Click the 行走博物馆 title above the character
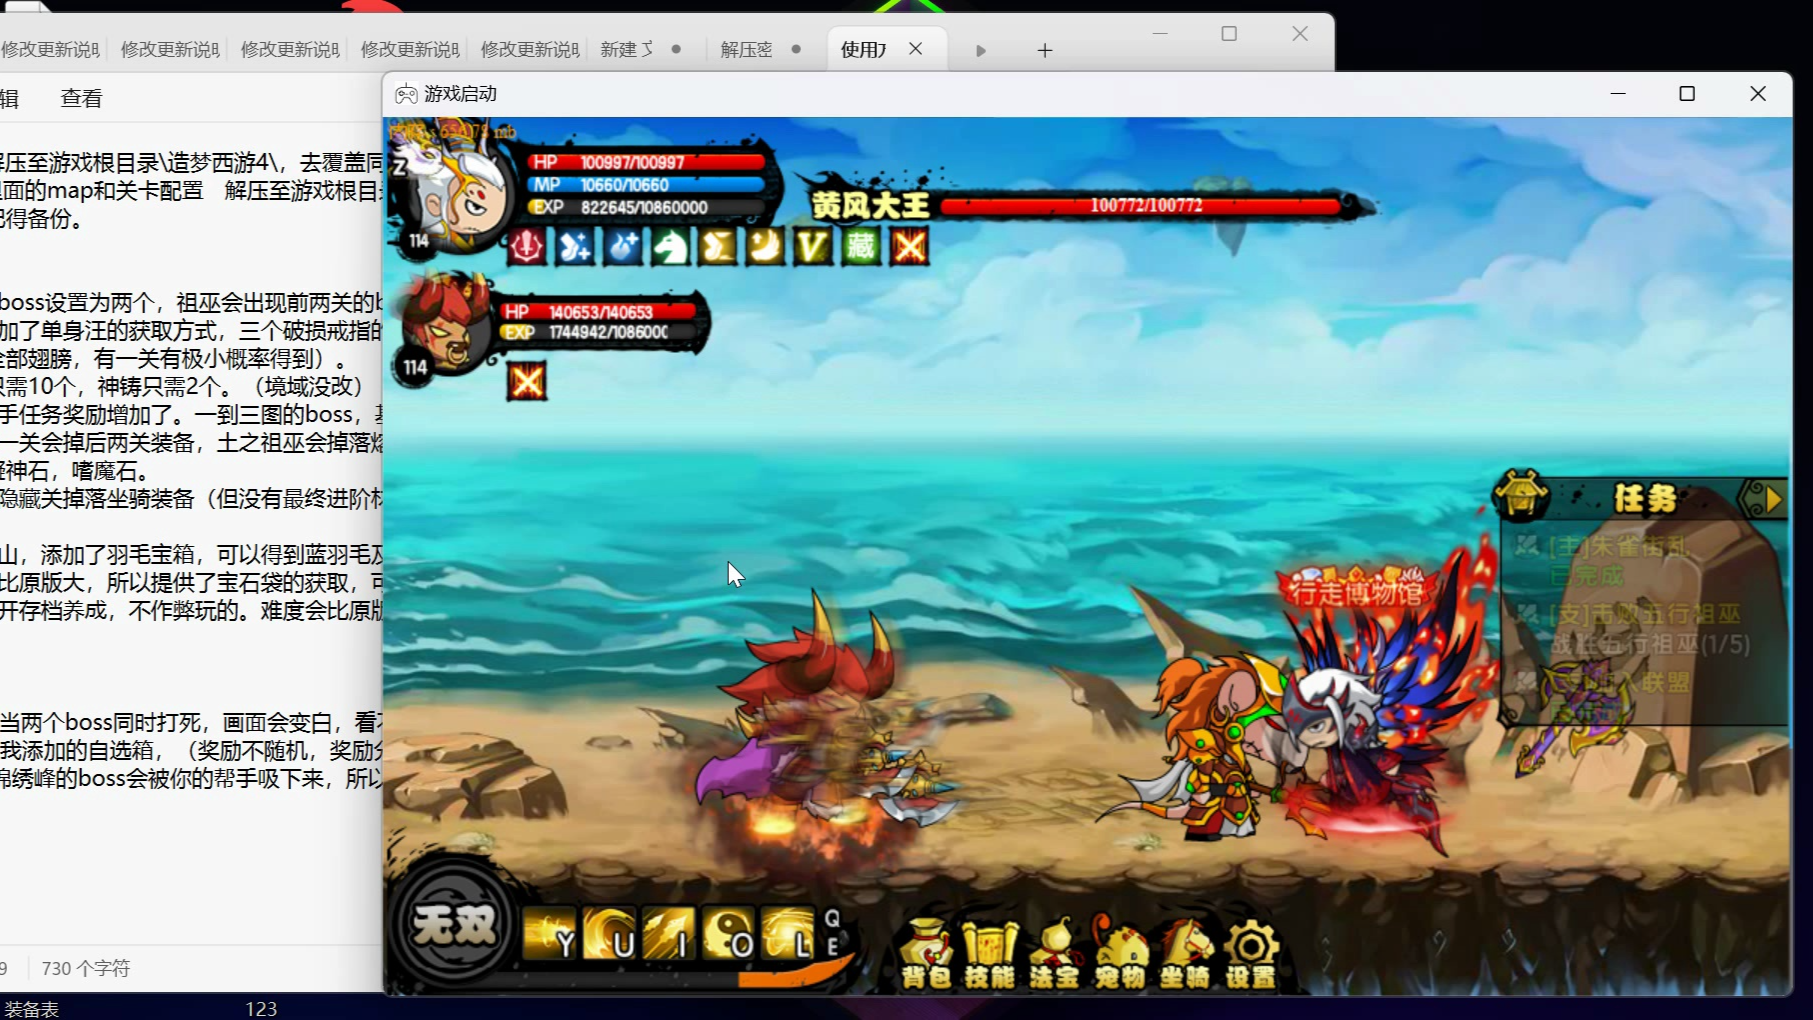Image resolution: width=1813 pixels, height=1020 pixels. click(x=1357, y=592)
